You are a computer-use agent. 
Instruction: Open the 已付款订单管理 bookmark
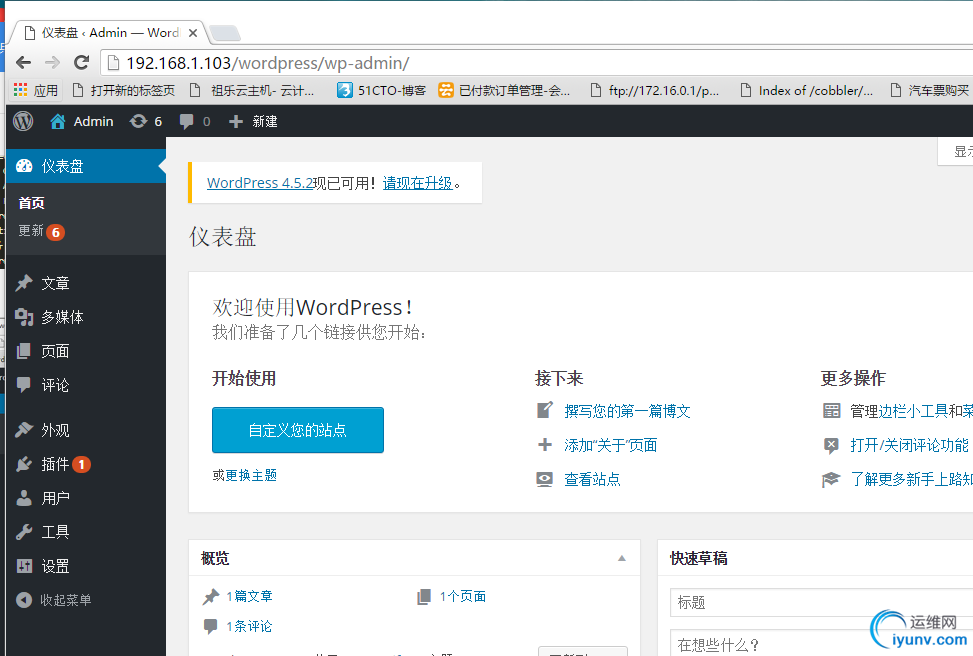(504, 91)
